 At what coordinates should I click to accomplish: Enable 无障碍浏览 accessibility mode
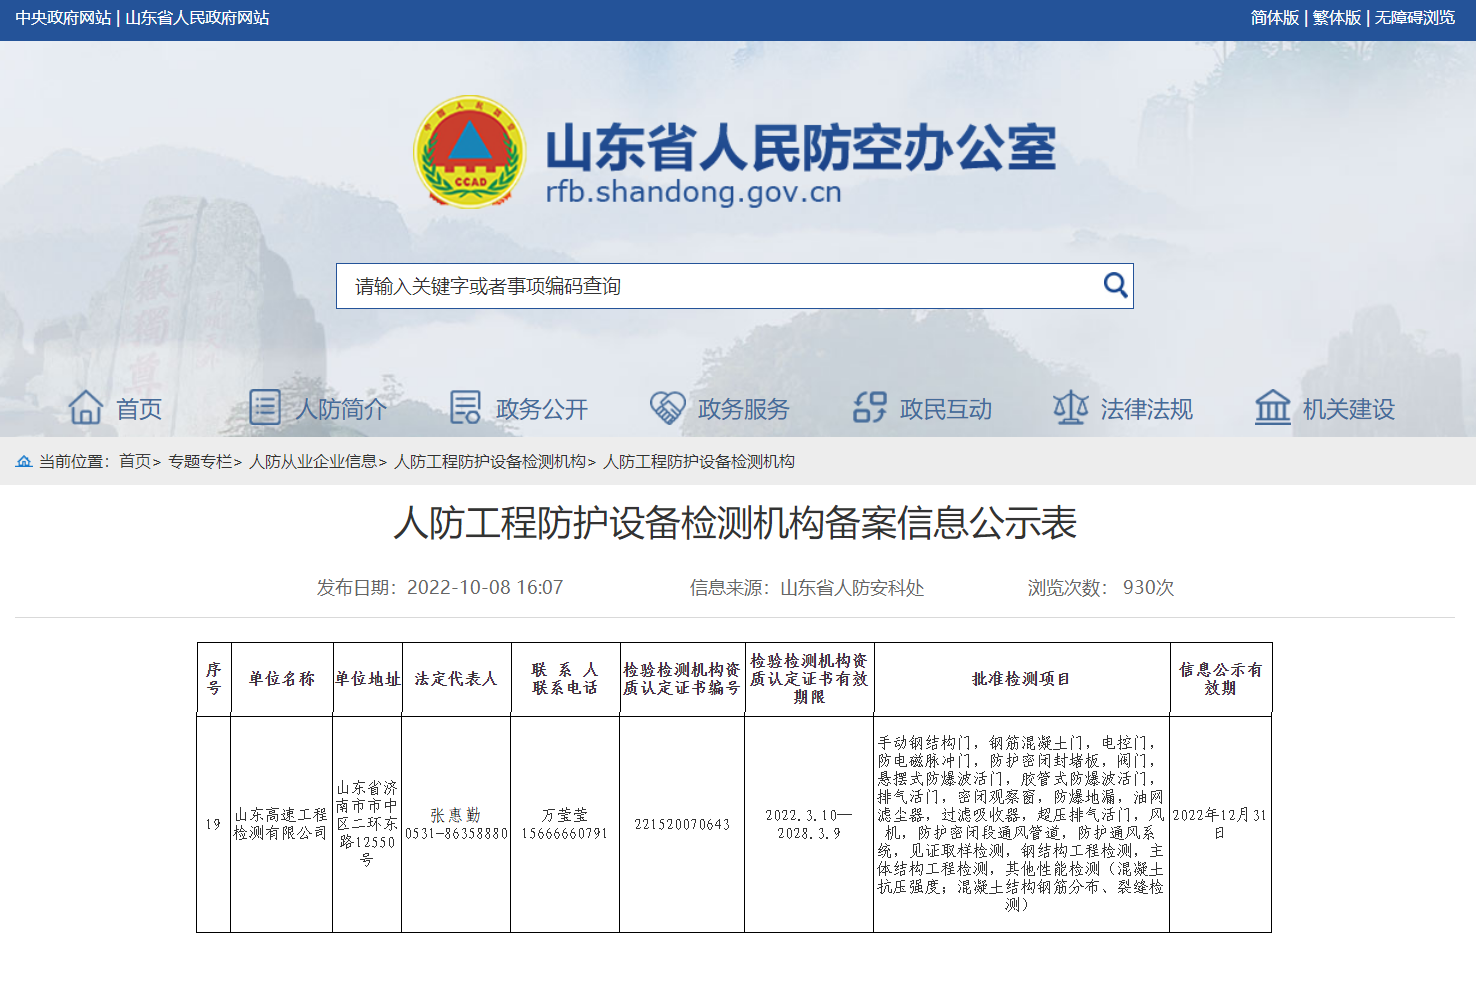pyautogui.click(x=1414, y=18)
